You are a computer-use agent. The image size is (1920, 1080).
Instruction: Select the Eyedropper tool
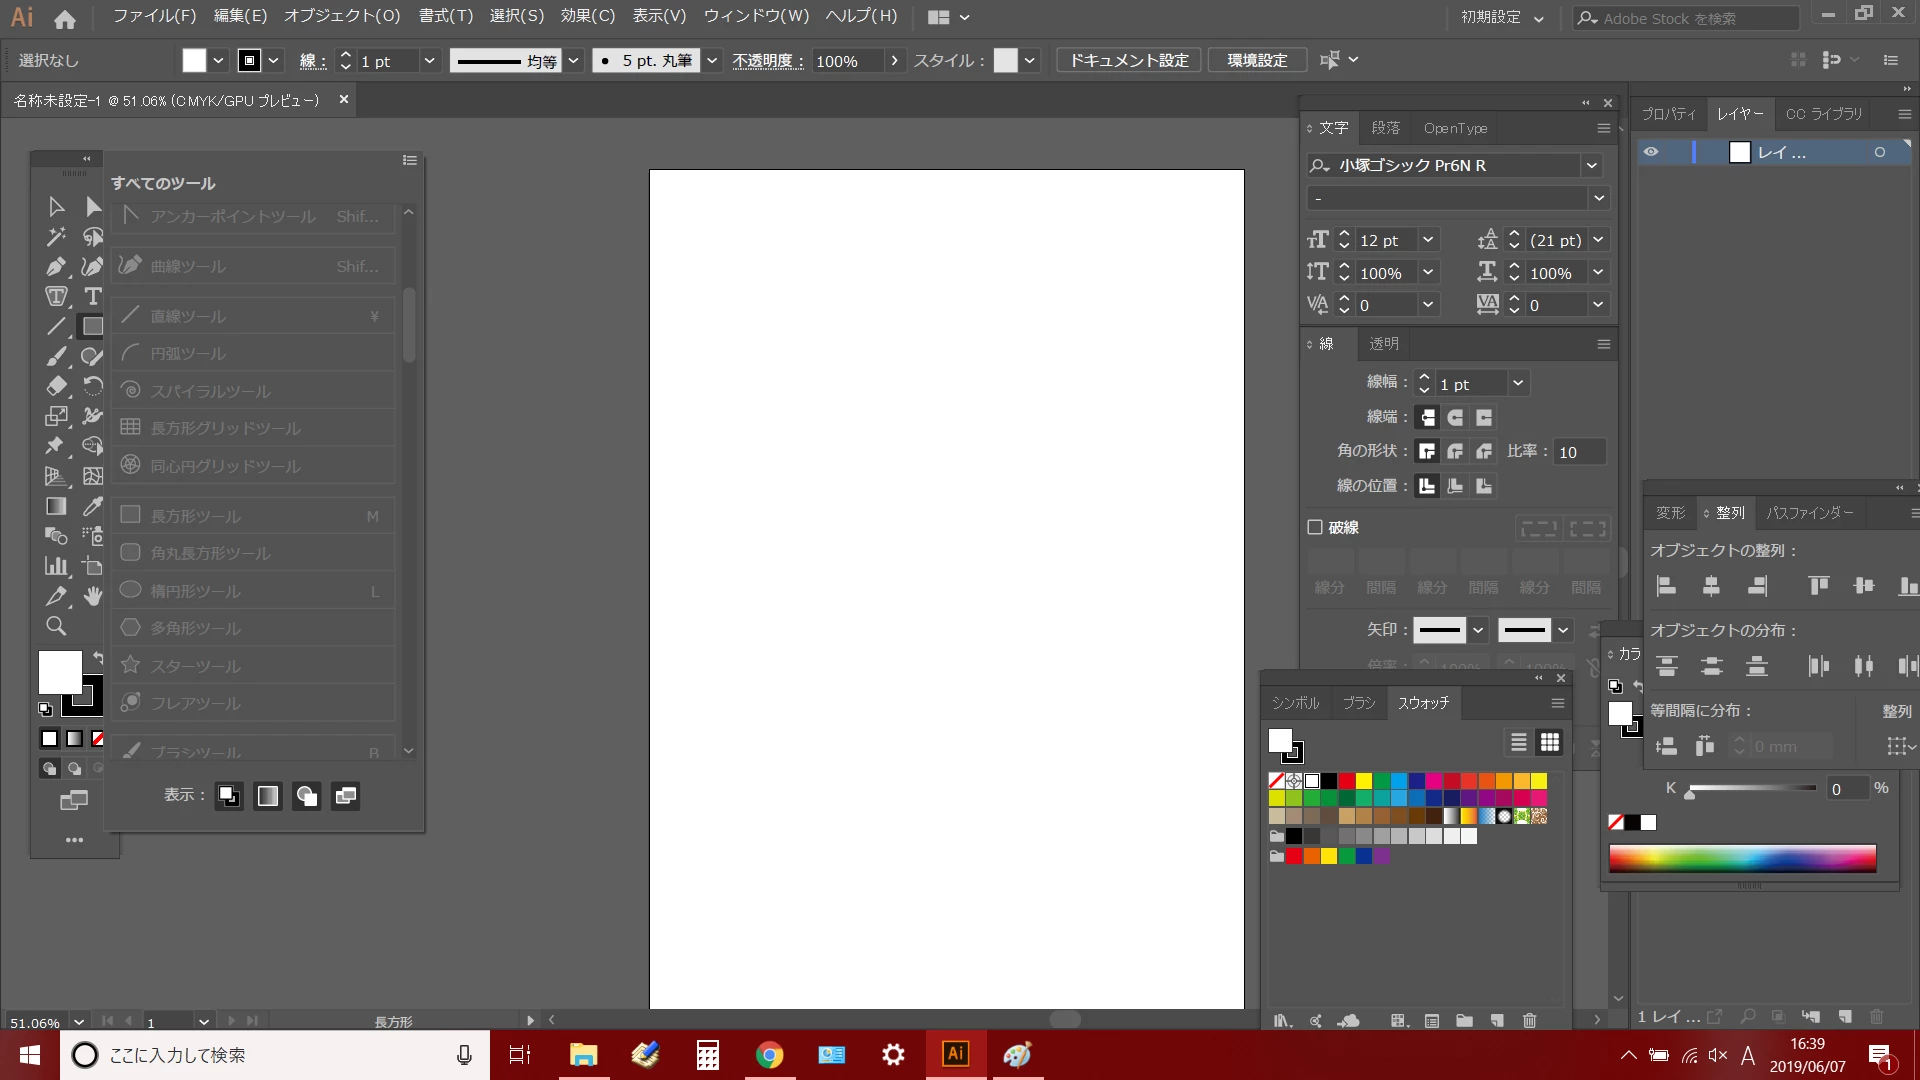pos(92,506)
